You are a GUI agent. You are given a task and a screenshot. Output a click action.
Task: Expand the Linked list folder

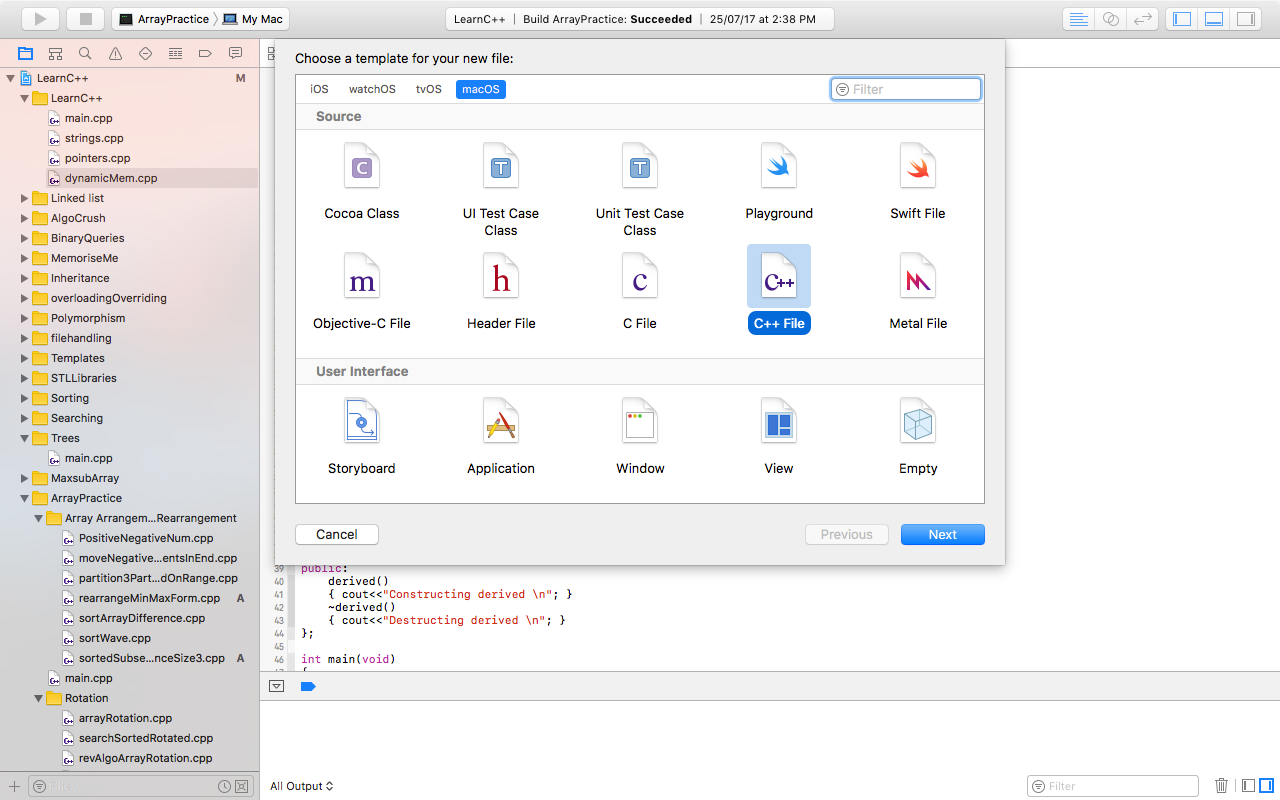coord(25,198)
